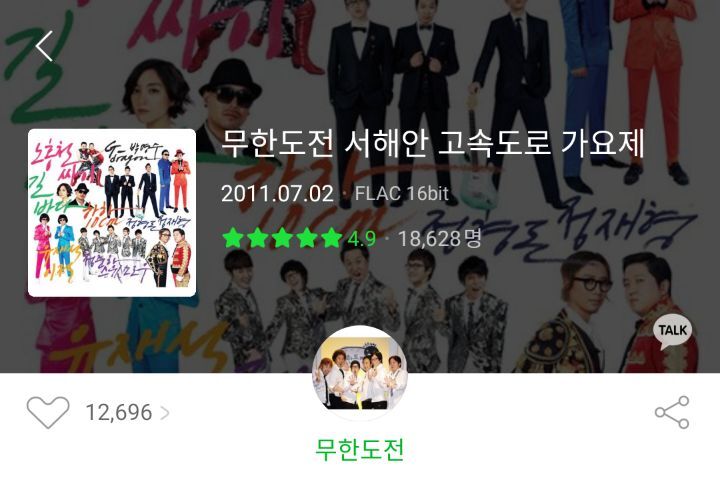Tap the first green rating star
Screen dimensions: 720x492
point(233,238)
